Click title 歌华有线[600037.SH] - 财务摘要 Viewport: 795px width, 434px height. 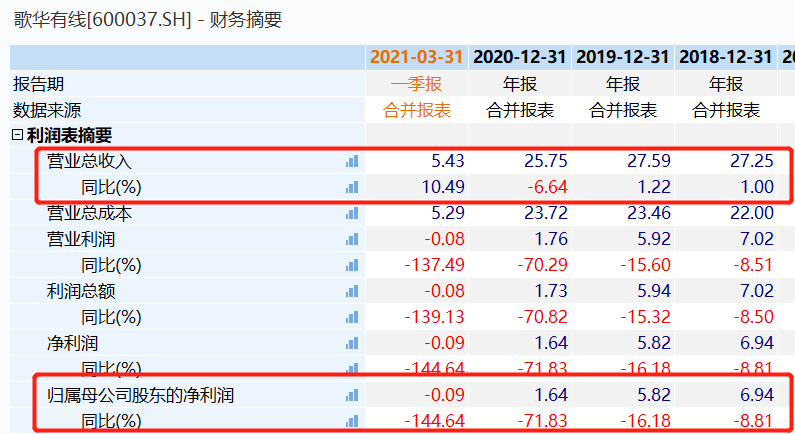tap(148, 20)
